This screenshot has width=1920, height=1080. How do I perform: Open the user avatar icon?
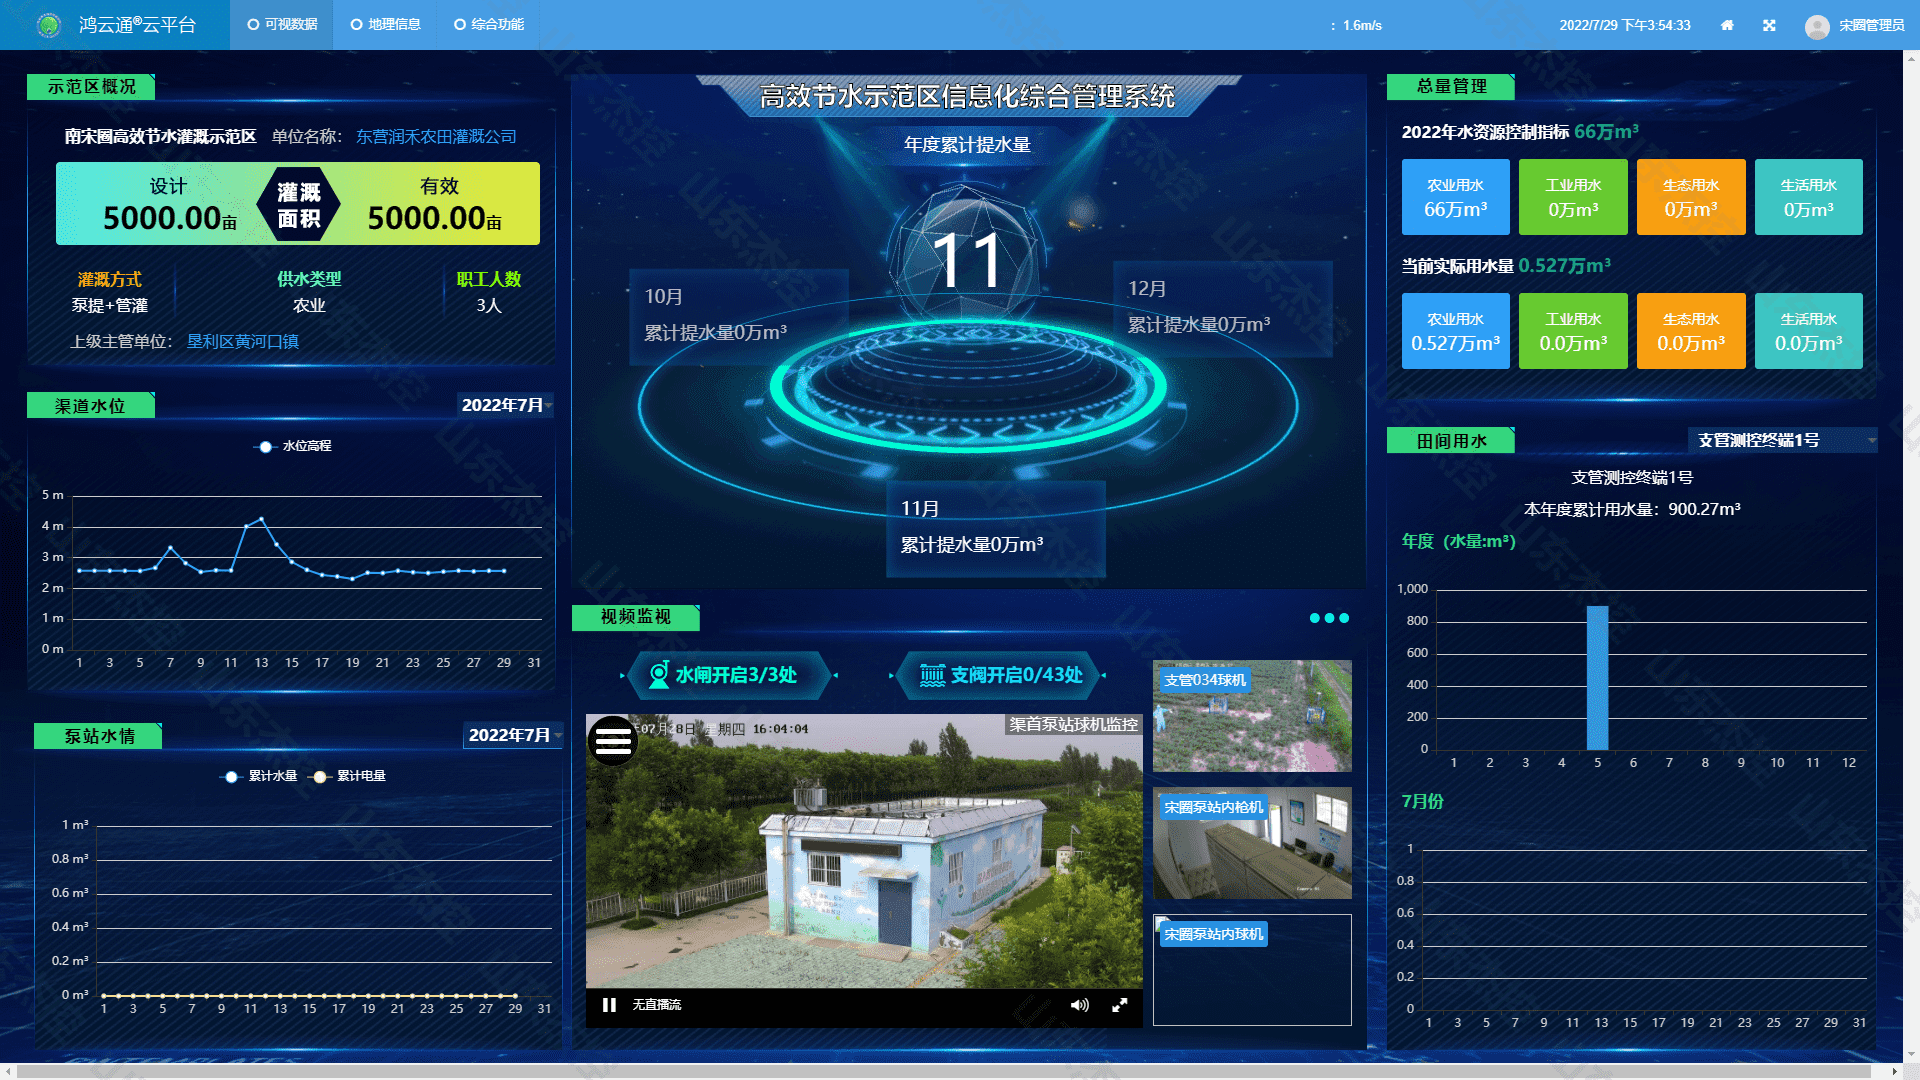[1817, 26]
